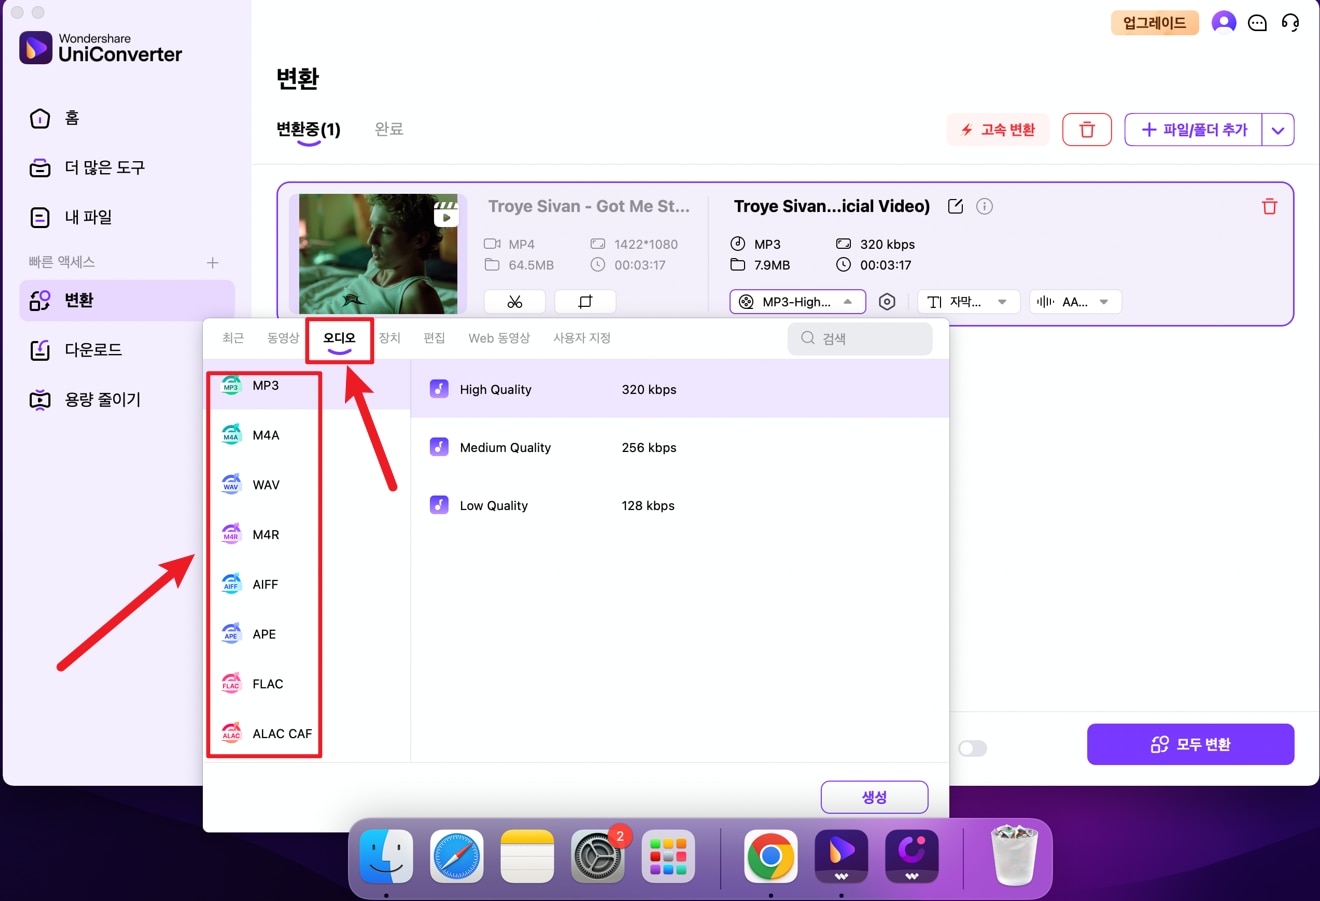1320x901 pixels.
Task: Click the Troye Sivan video thumbnail
Action: click(378, 254)
